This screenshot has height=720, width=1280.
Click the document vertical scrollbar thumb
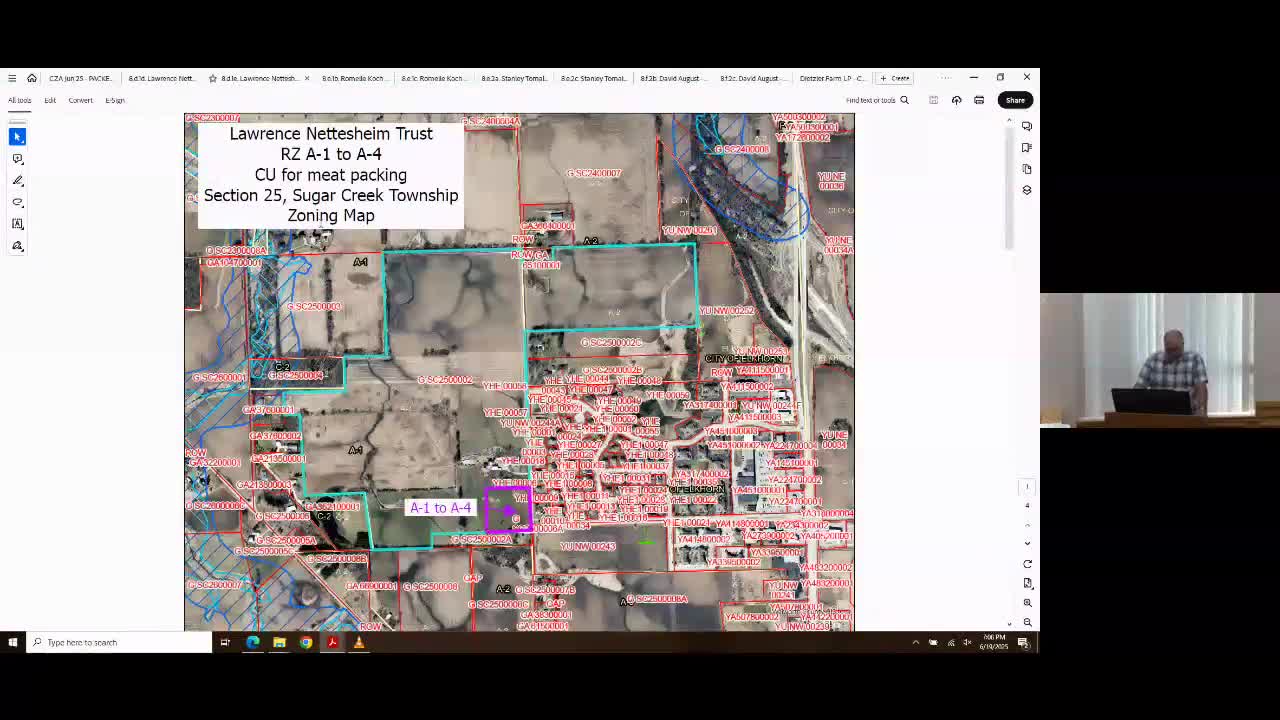click(x=1009, y=188)
